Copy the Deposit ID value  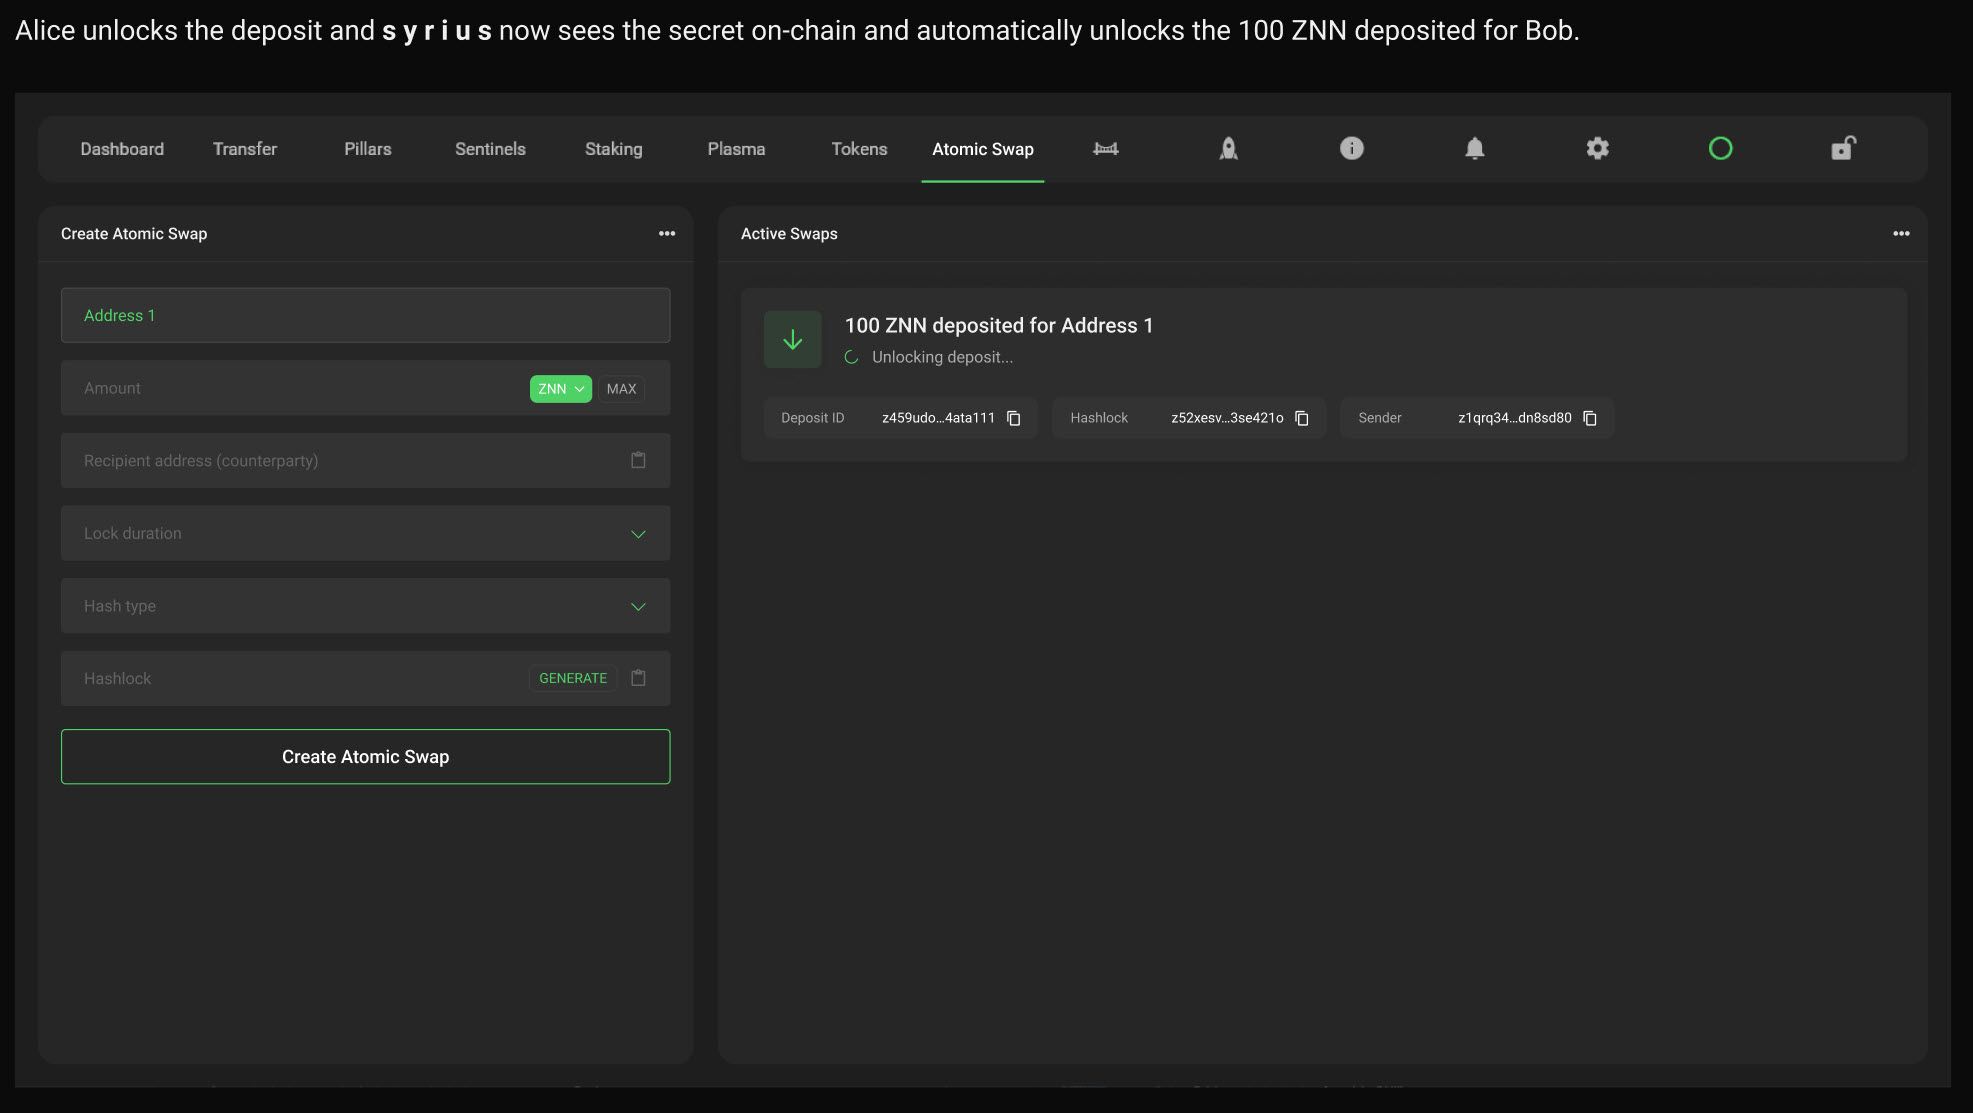[1013, 418]
